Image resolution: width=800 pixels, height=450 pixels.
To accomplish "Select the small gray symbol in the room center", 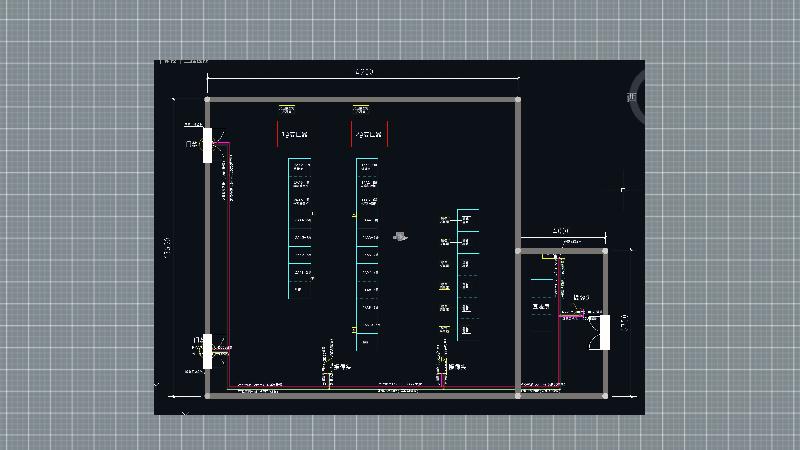I will [400, 237].
